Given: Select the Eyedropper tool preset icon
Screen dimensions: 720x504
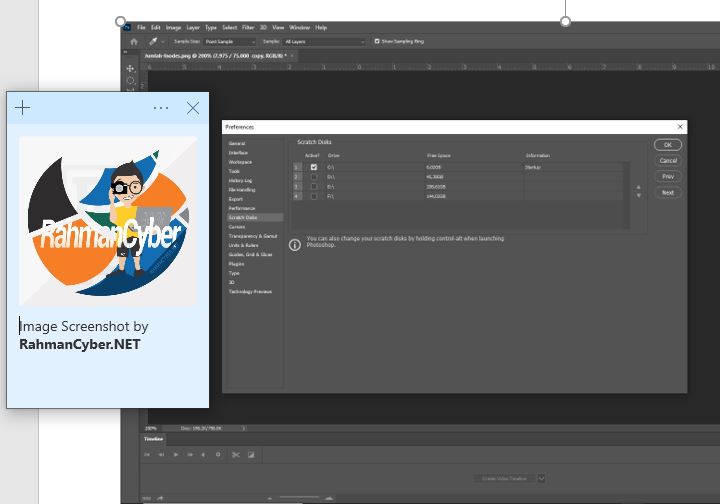Looking at the screenshot, I should point(153,41).
